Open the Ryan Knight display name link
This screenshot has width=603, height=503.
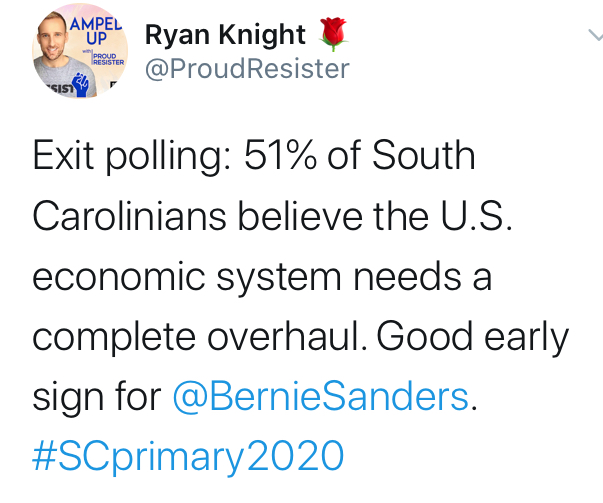[225, 35]
